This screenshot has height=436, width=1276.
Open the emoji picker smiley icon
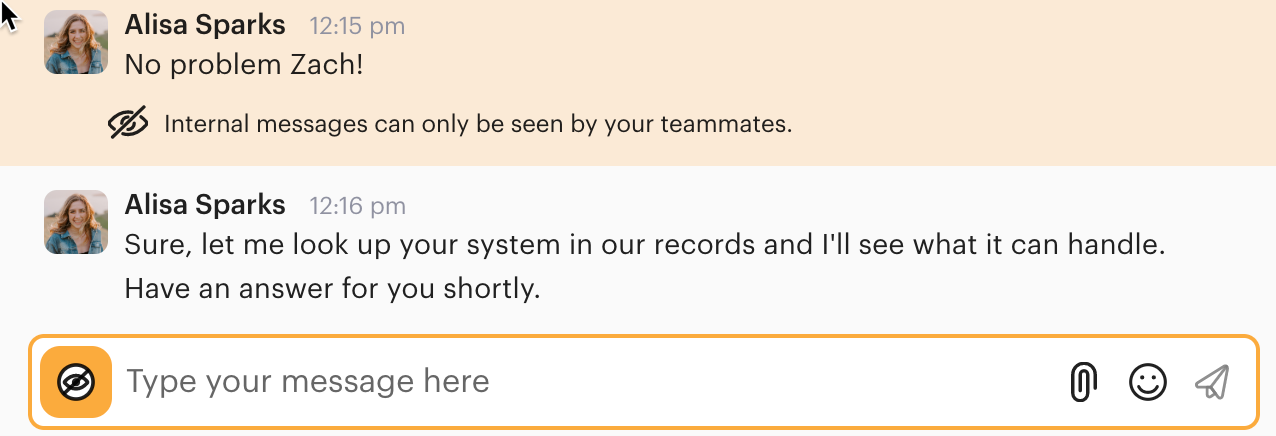point(1147,382)
